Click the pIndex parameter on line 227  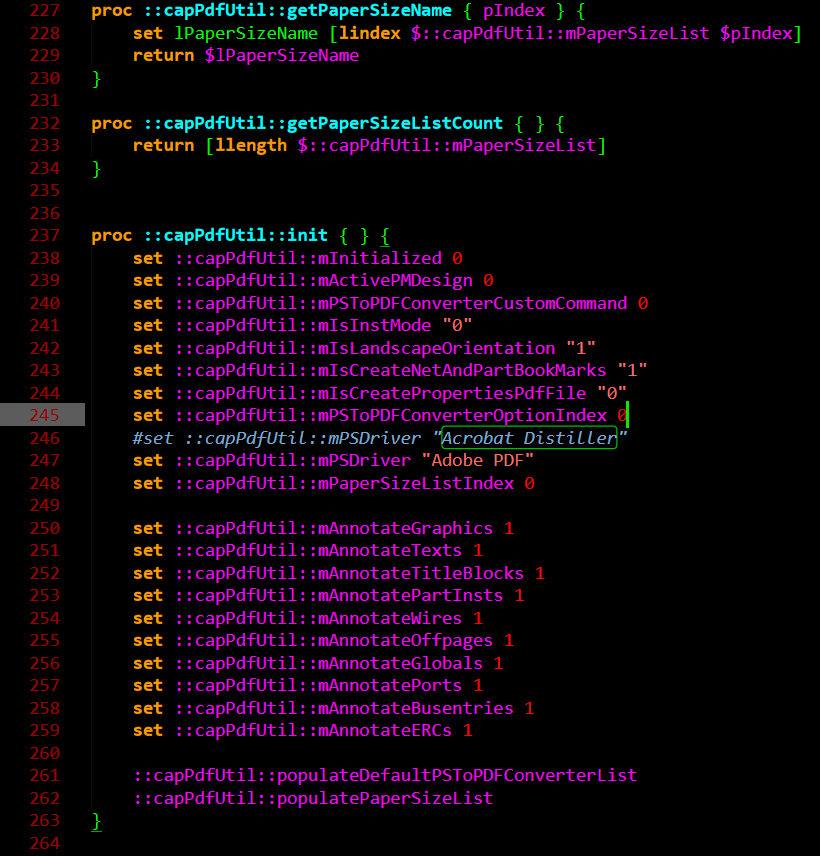[x=514, y=10]
